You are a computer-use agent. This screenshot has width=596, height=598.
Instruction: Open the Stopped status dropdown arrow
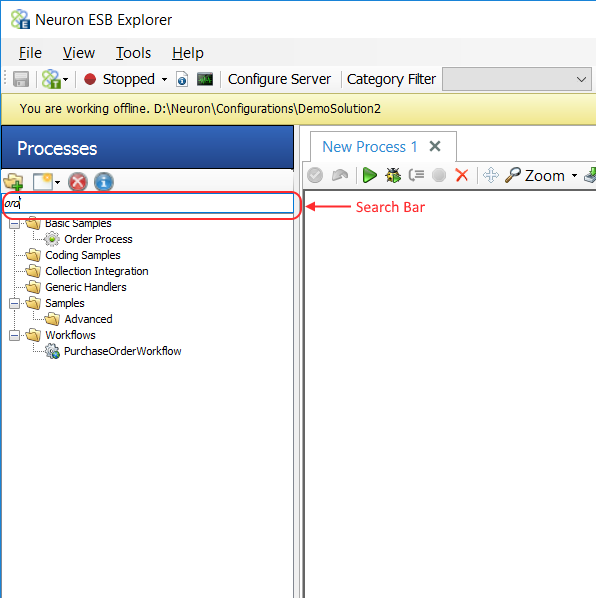pyautogui.click(x=164, y=79)
